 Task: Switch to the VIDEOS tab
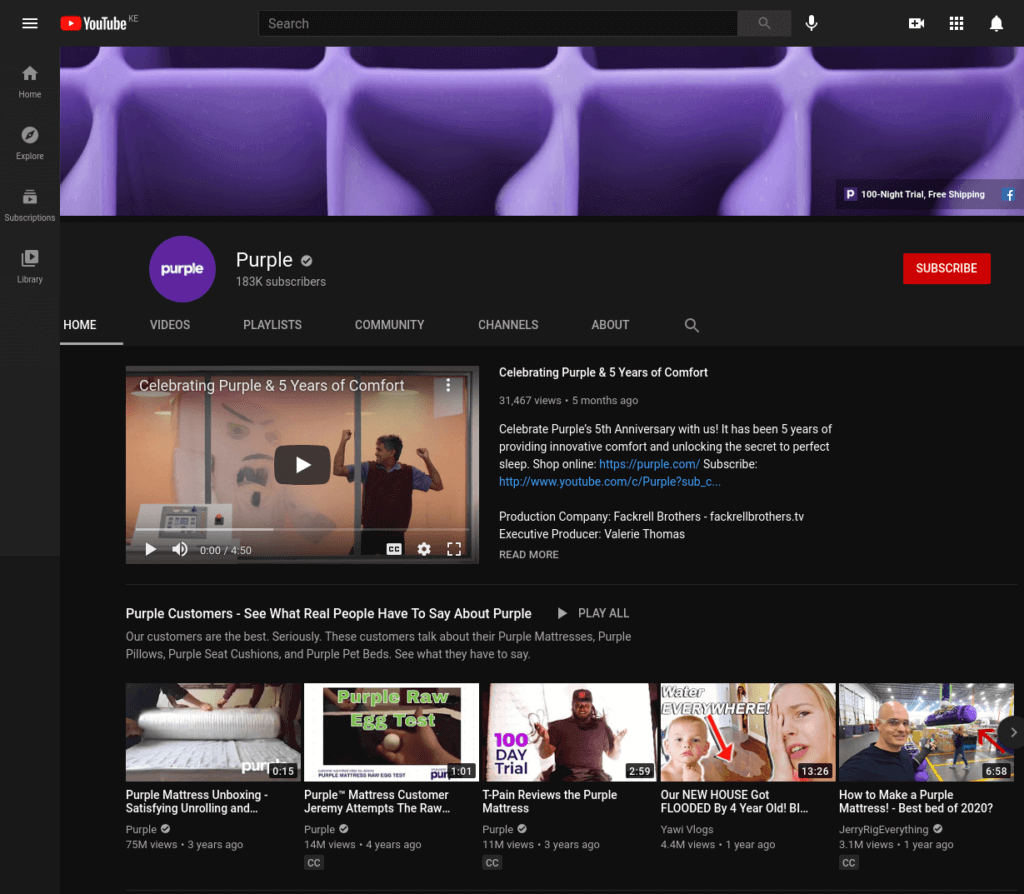(170, 325)
